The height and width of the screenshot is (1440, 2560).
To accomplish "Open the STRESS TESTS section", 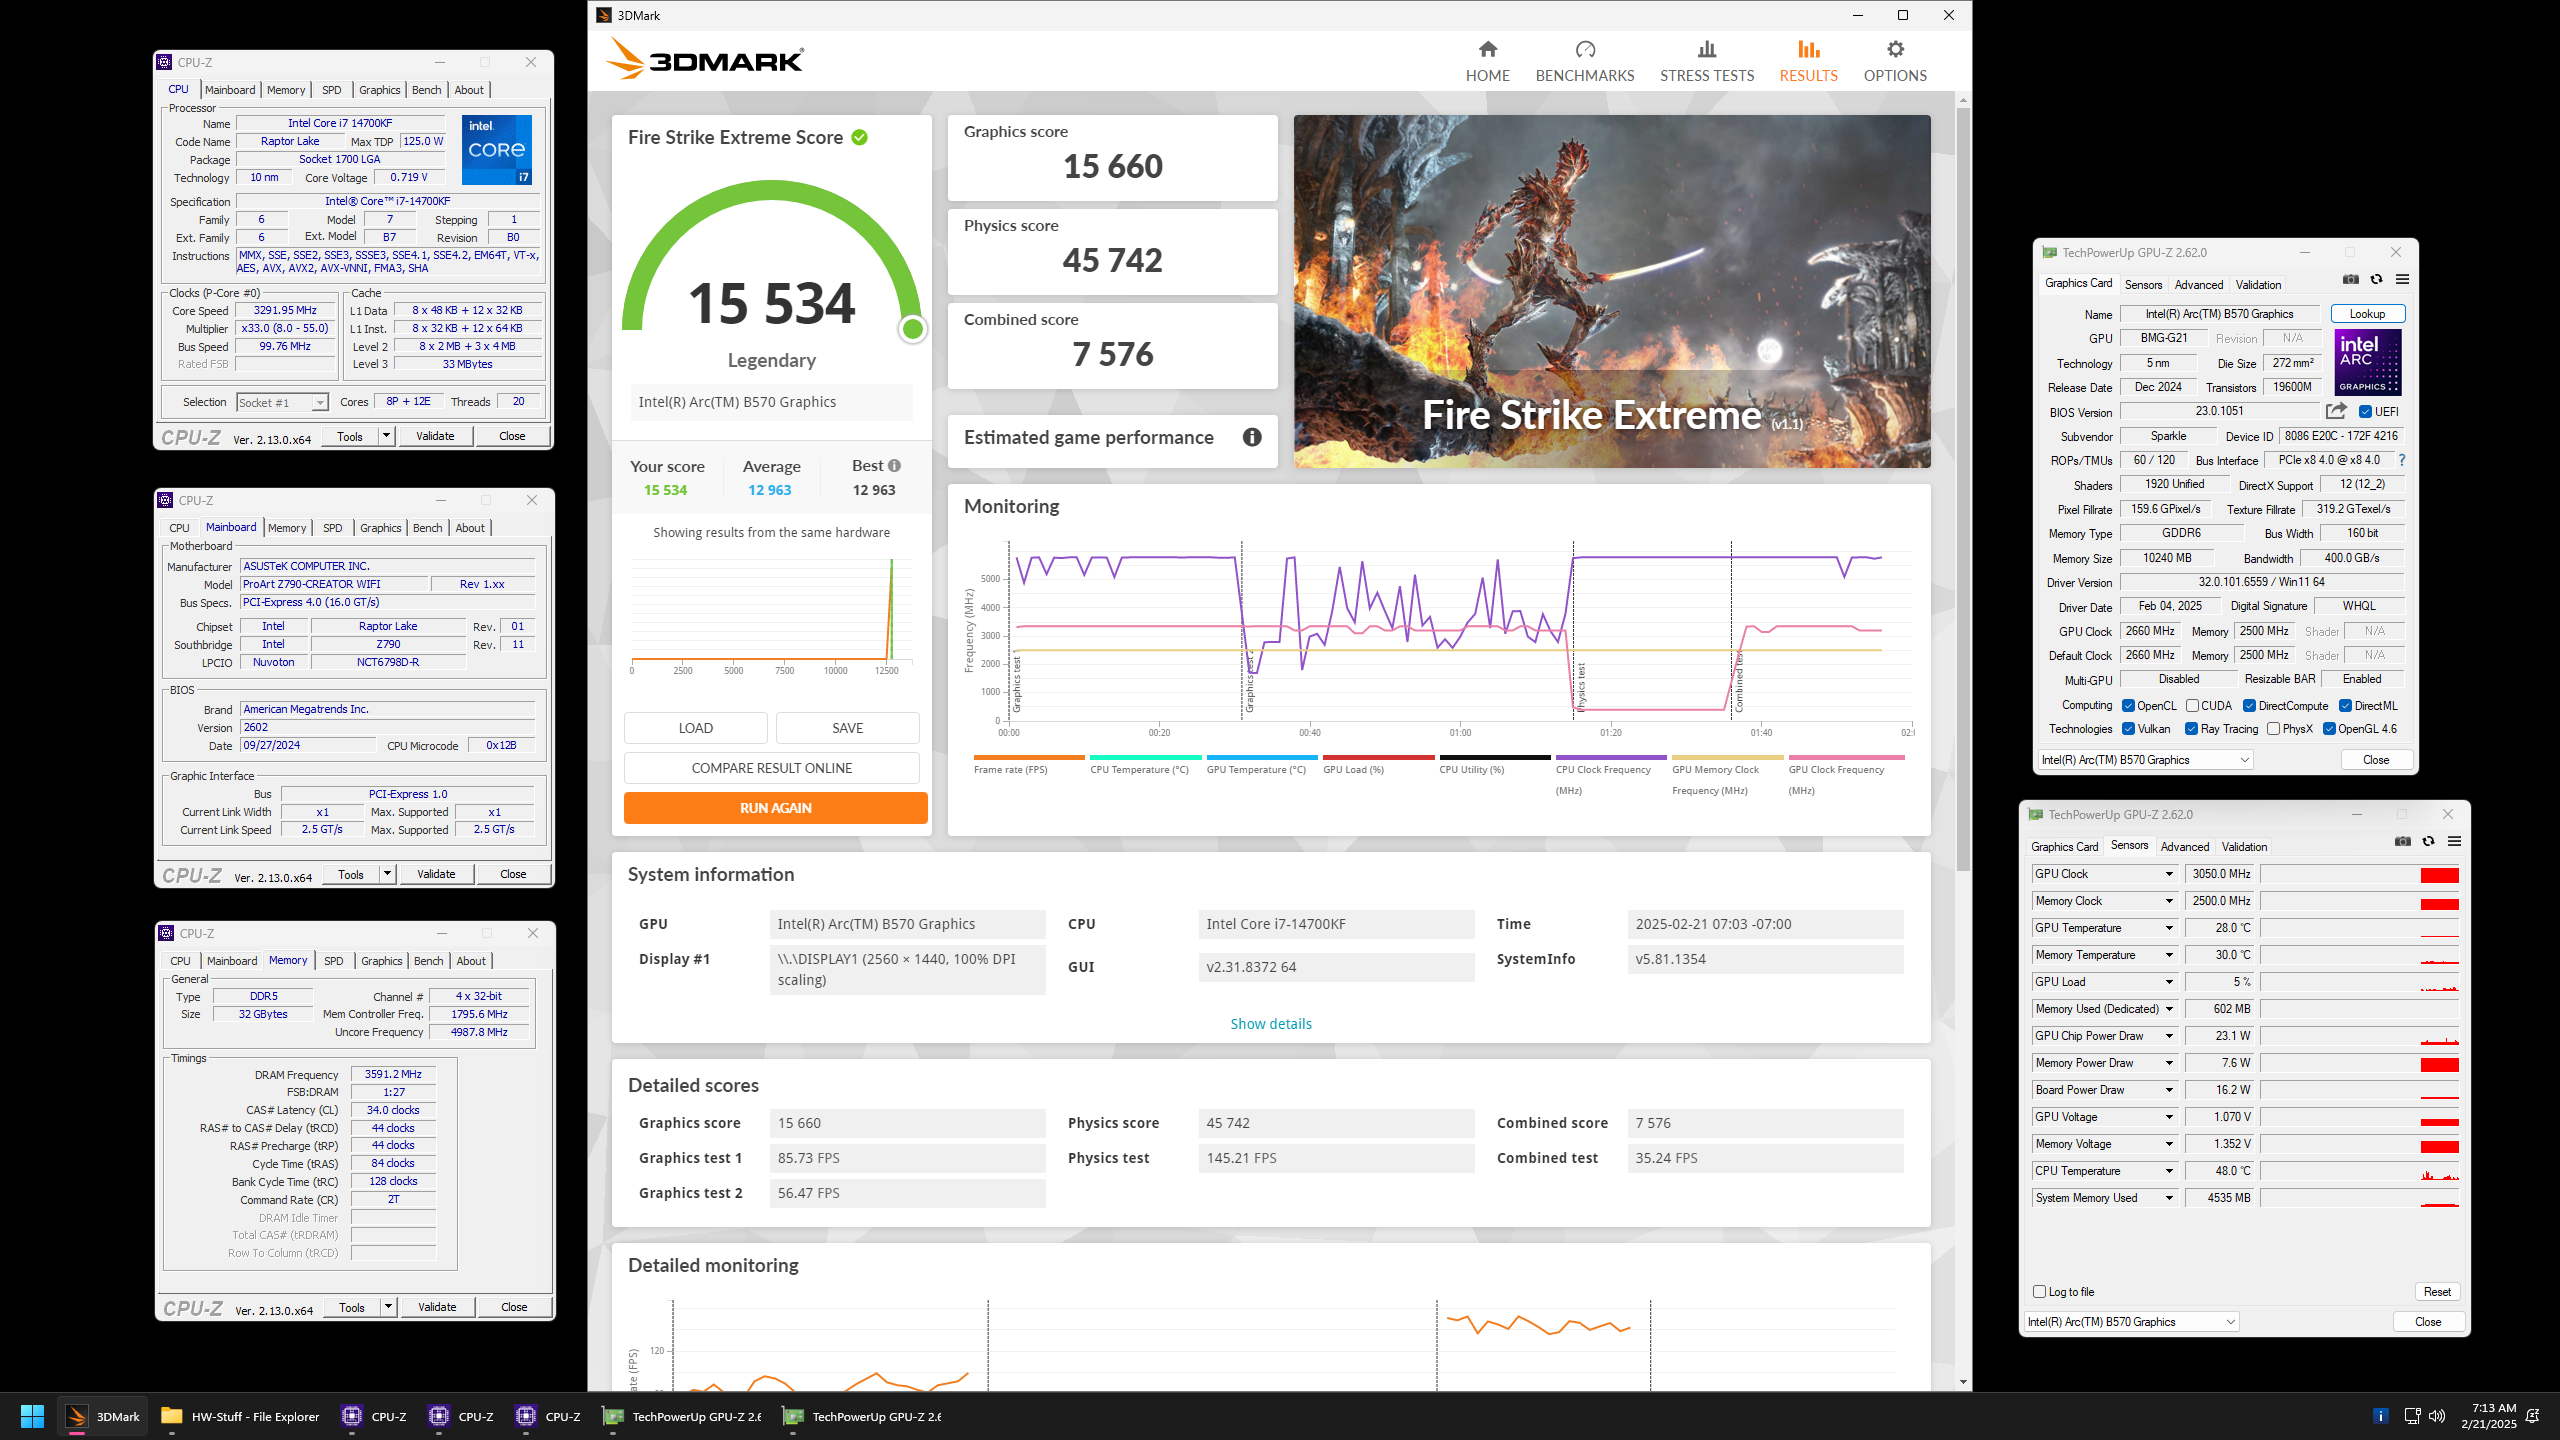I will pos(1706,61).
